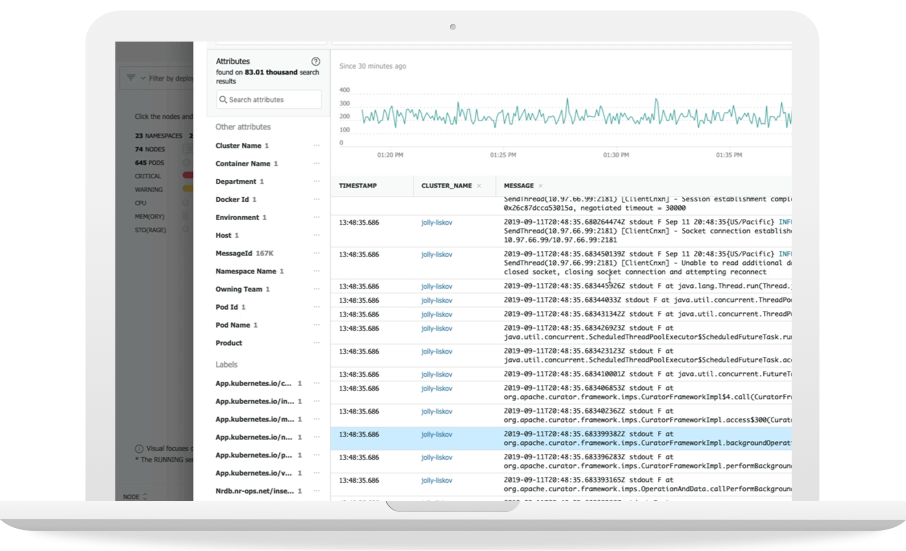Click the Attributes help question-mark icon
Viewport: 906px width, 551px height.
[x=316, y=62]
